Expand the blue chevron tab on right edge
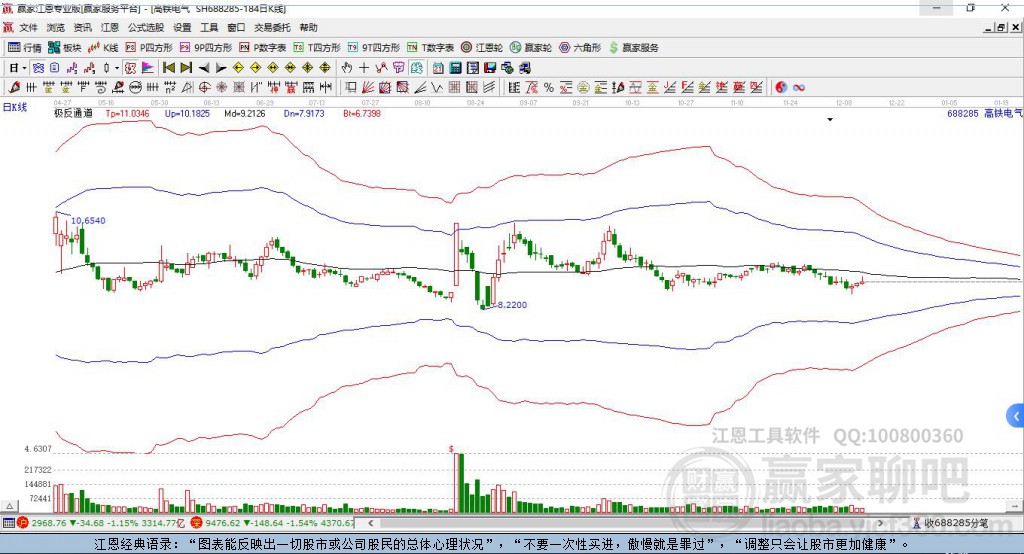Viewport: 1024px width, 554px height. tap(1016, 416)
